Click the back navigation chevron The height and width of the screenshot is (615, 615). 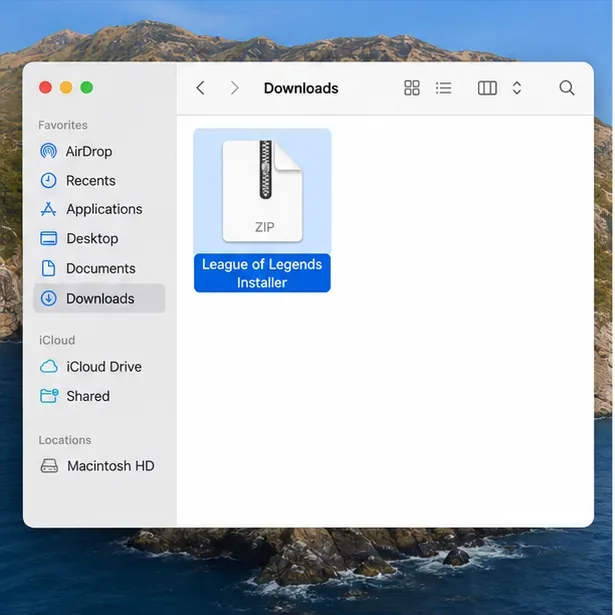point(200,88)
